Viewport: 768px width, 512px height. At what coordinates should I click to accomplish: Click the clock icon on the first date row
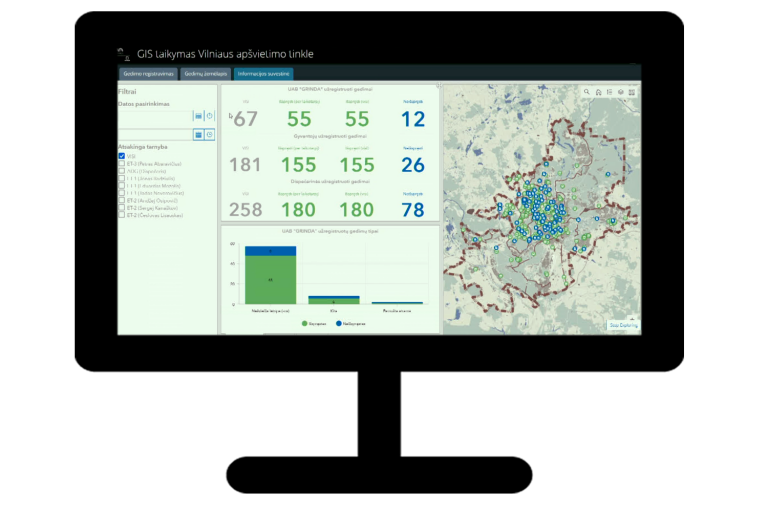tap(210, 116)
